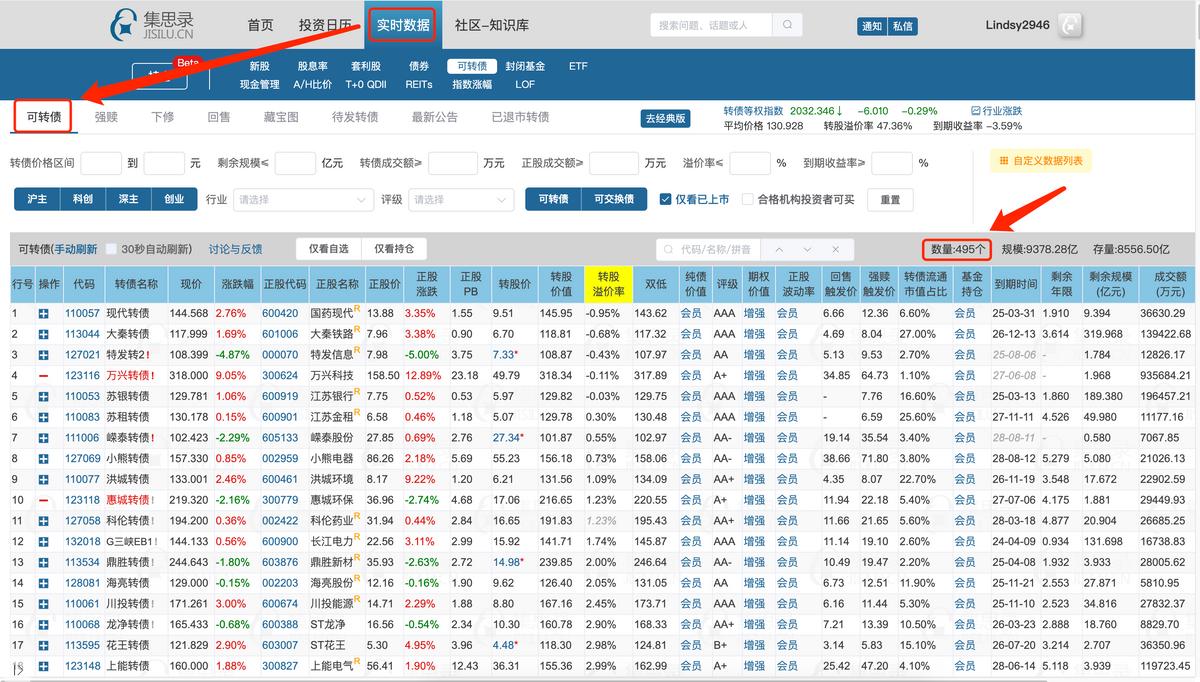
Task: Uncheck the 仅看已上市 checkbox
Action: point(666,198)
